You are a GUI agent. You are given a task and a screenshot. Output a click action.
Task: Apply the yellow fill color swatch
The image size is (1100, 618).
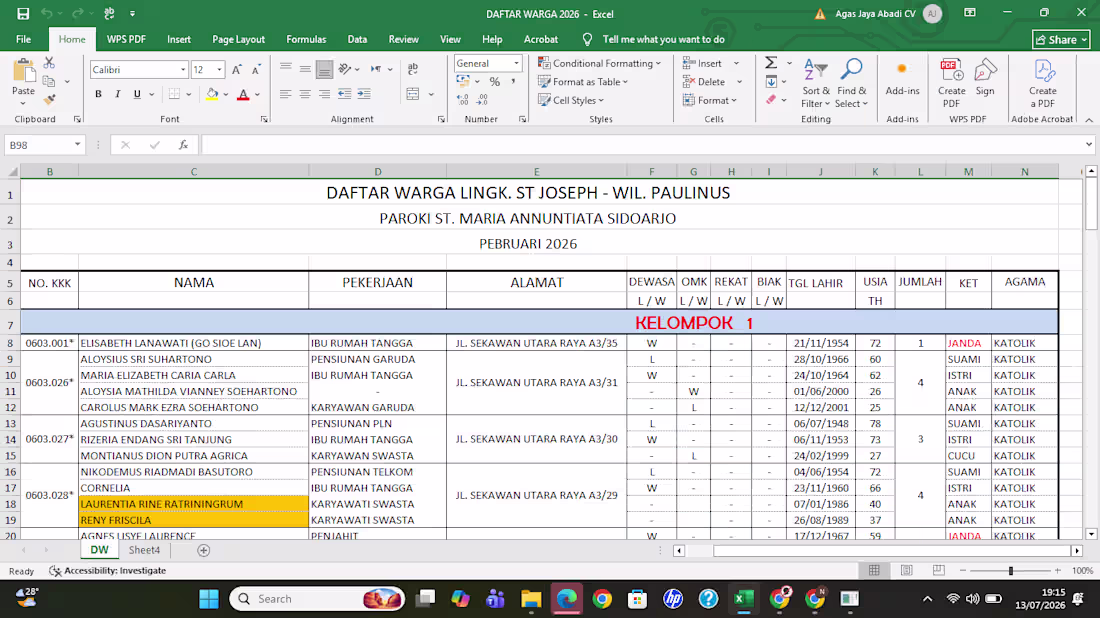pyautogui.click(x=213, y=94)
